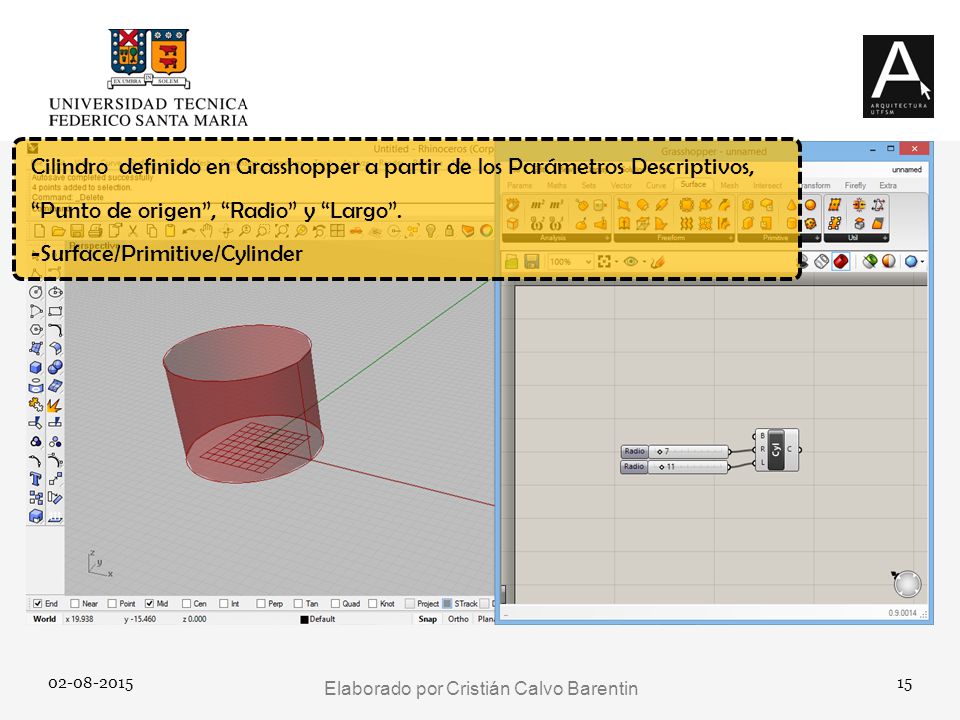
Task: Select the Surface tab in Grasshopper
Action: (x=693, y=184)
